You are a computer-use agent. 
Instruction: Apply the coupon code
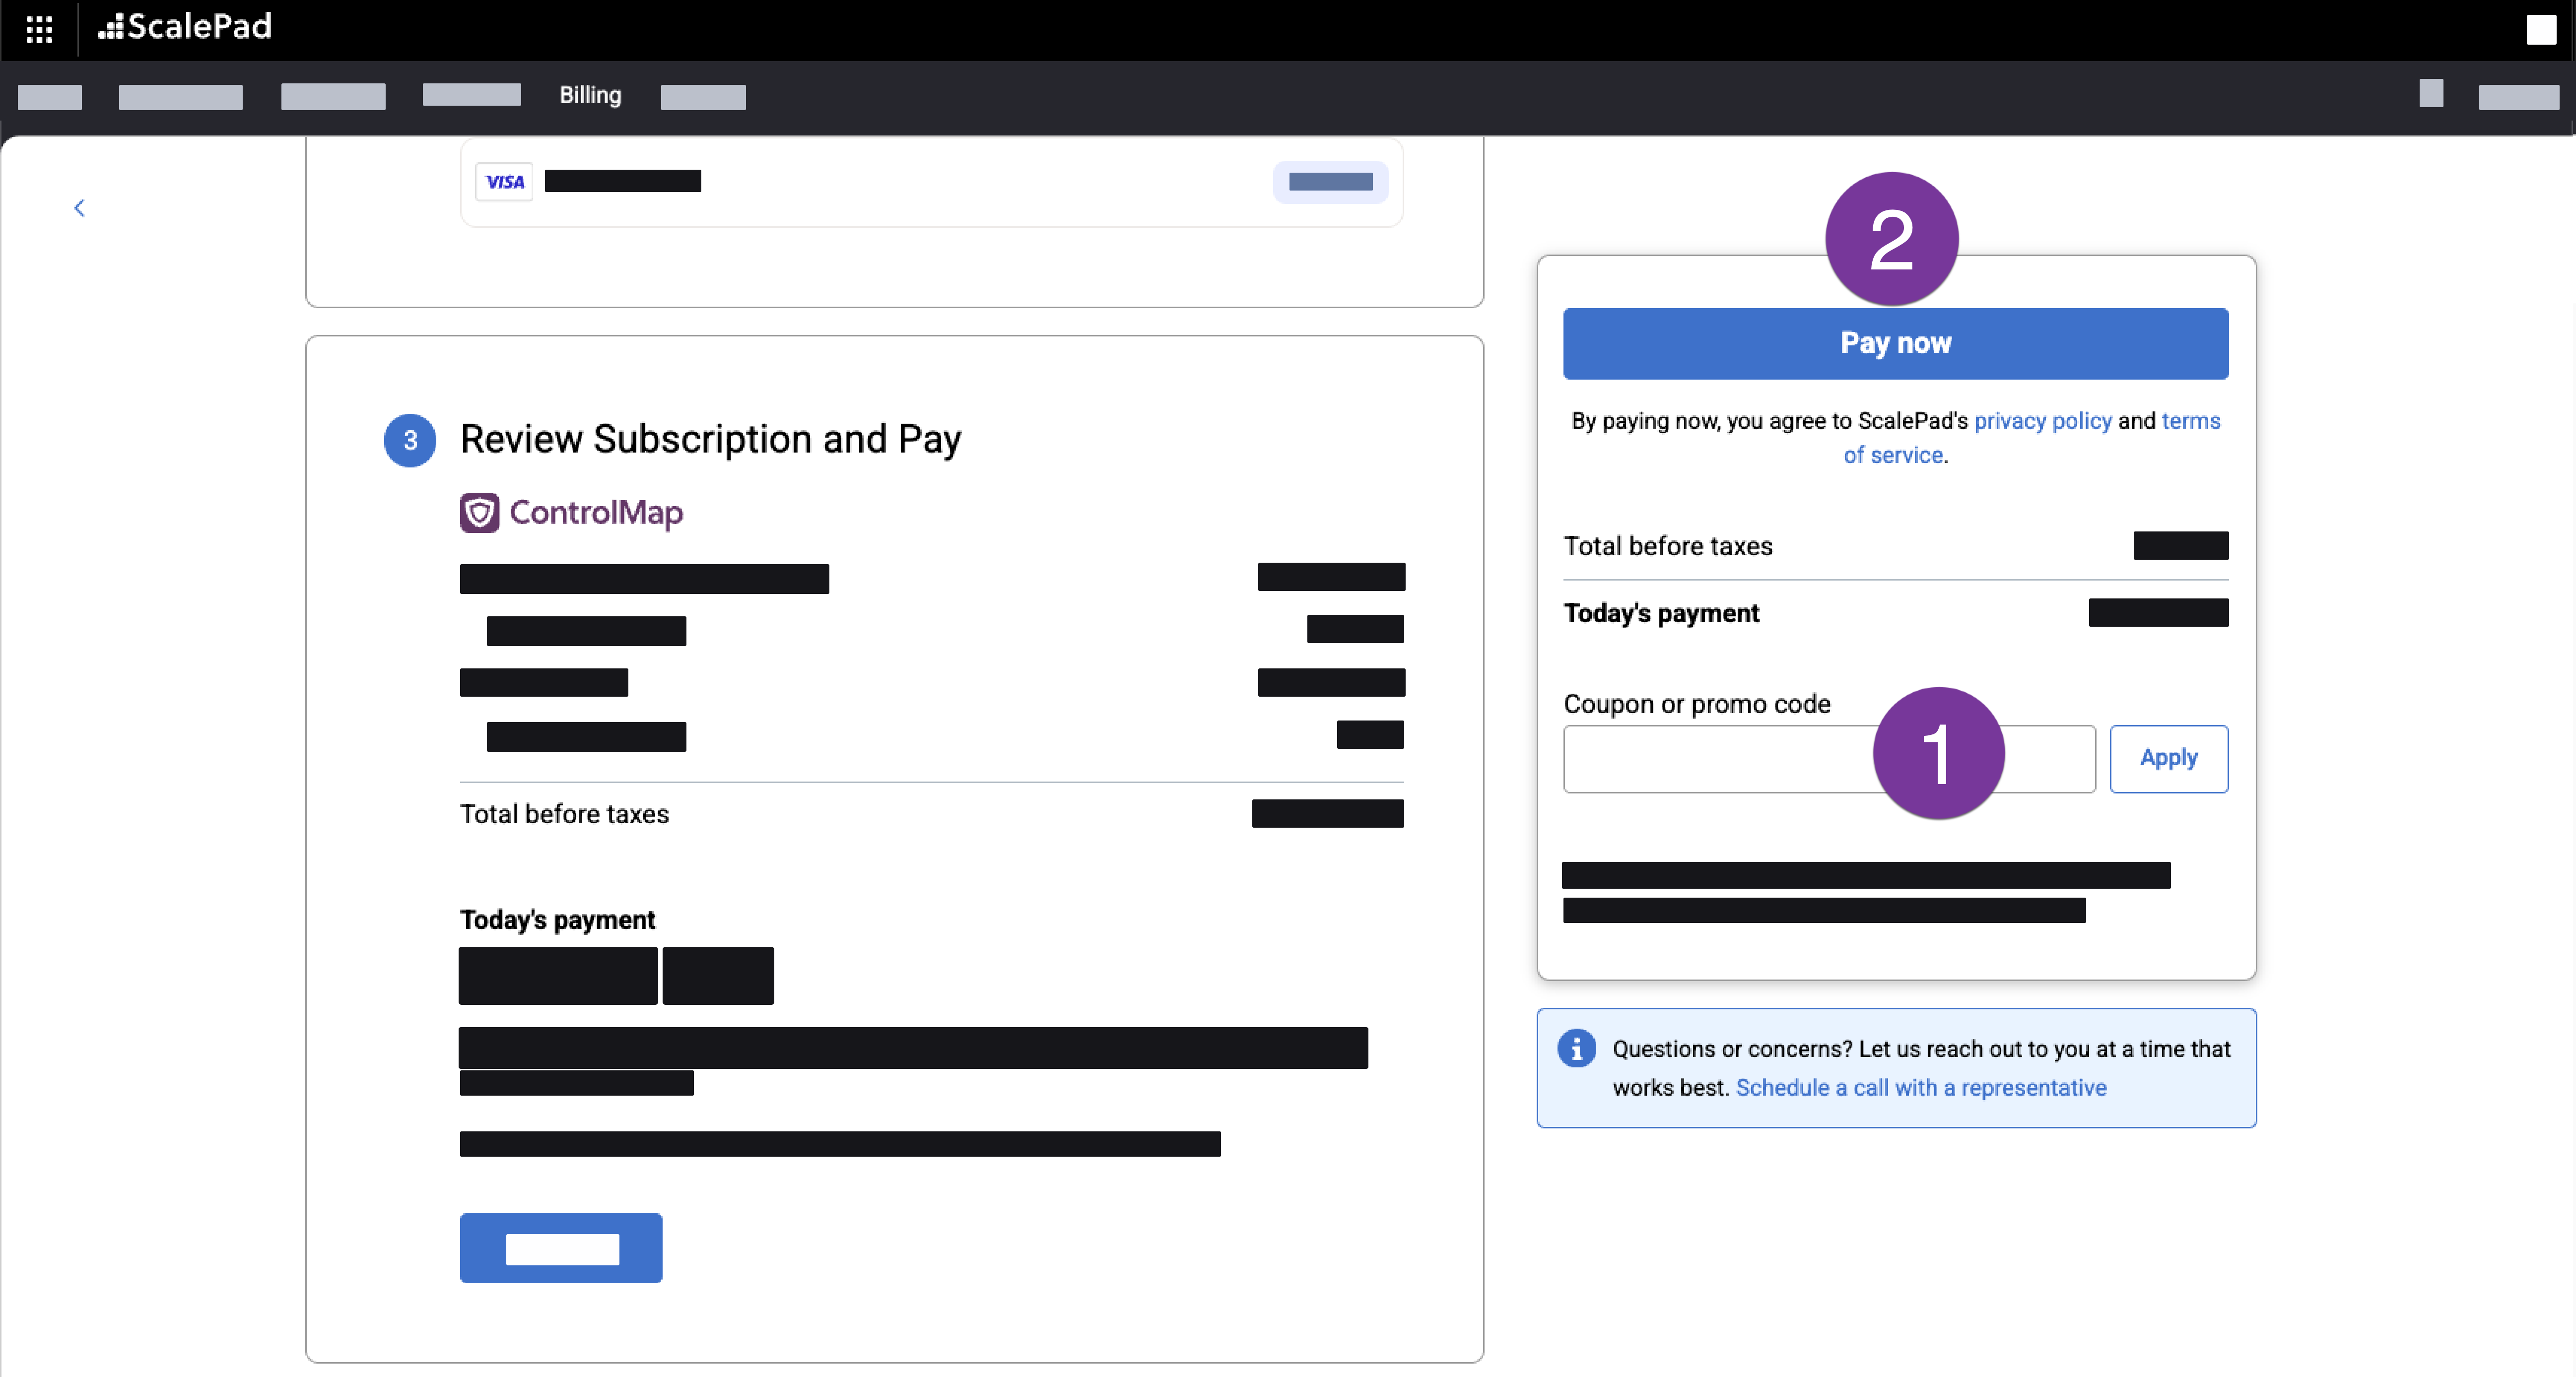coord(2168,758)
